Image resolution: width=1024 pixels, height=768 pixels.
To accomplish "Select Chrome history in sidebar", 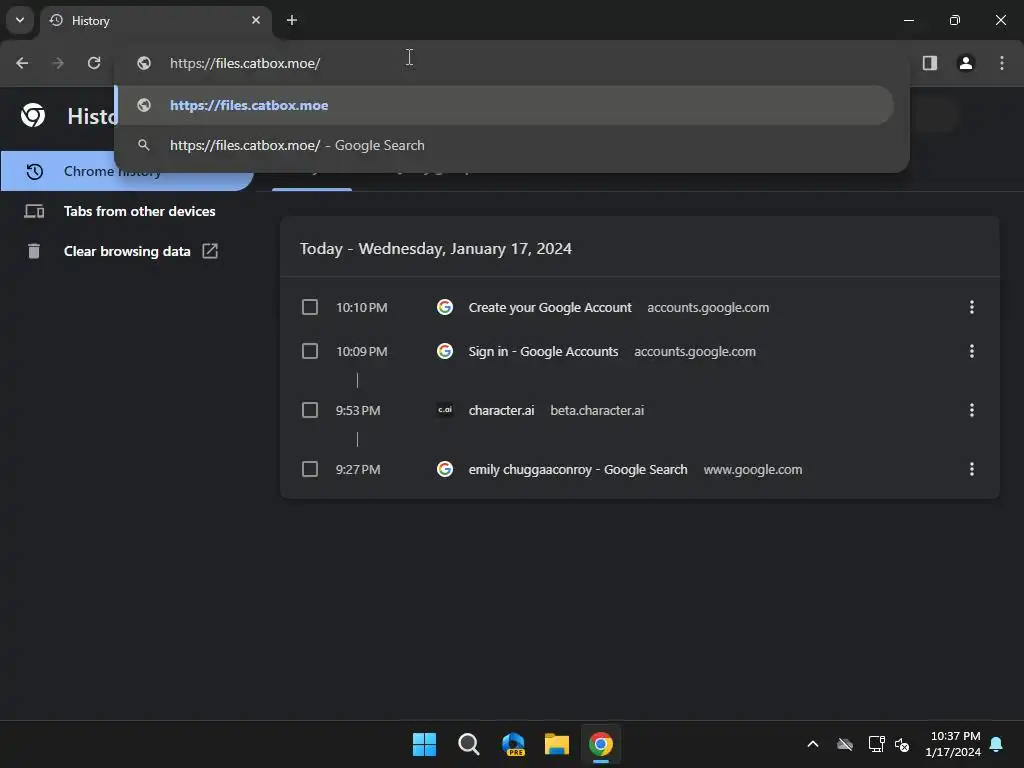I will pyautogui.click(x=127, y=171).
